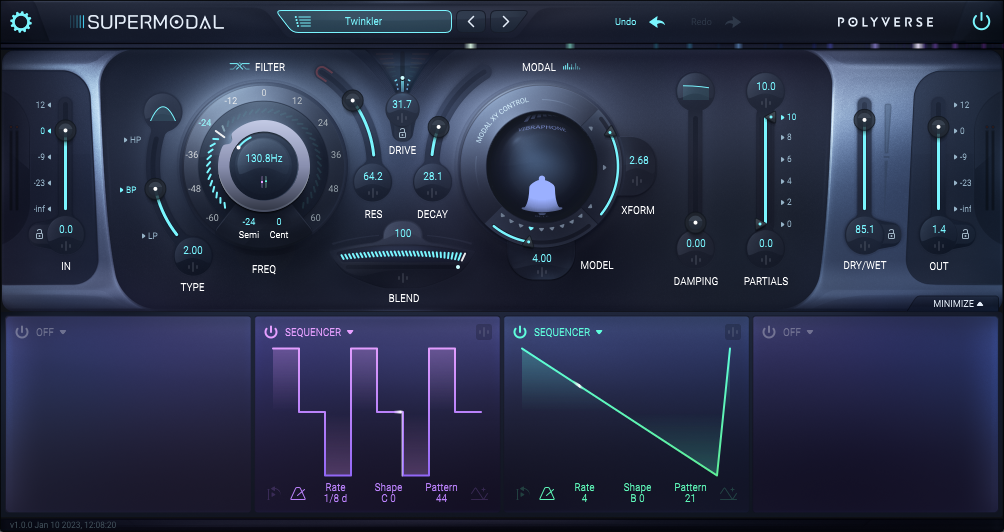1004x532 pixels.
Task: Toggle the DRY/WET lock
Action: [891, 233]
